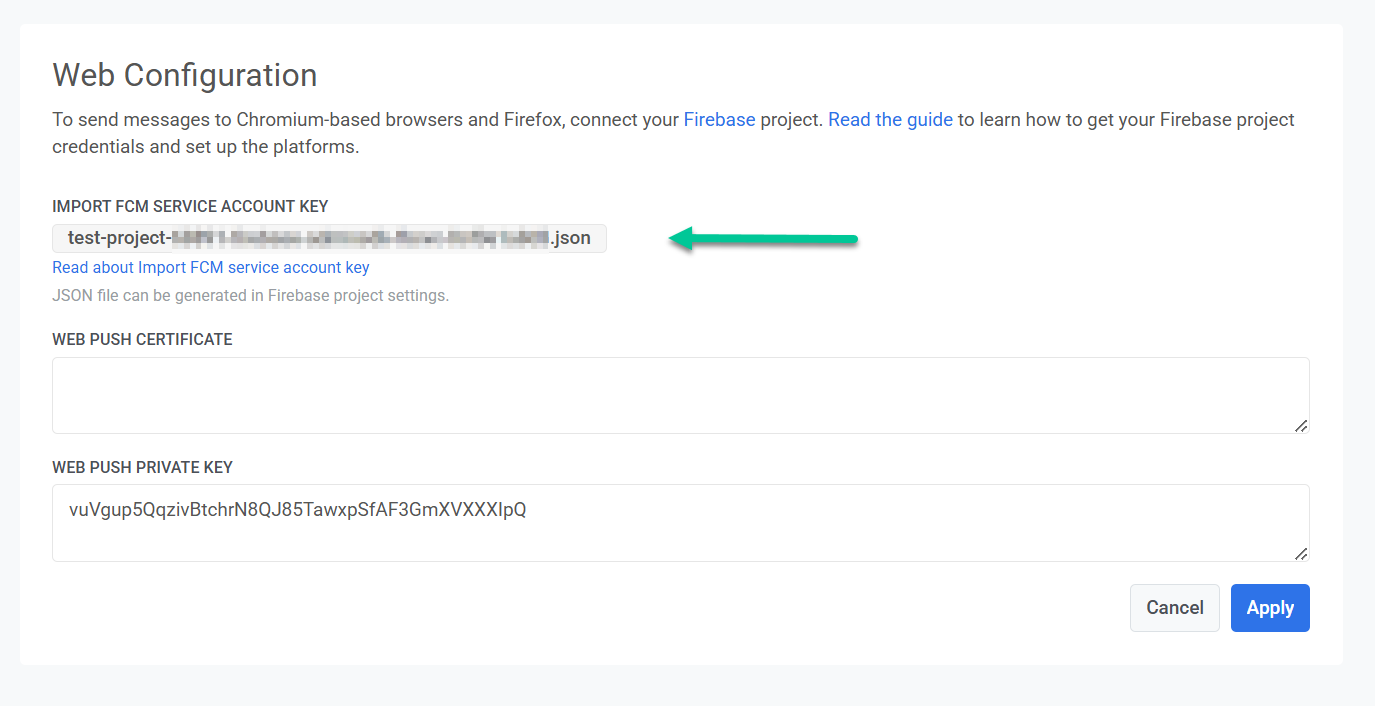Grab the Web Push Certificate resize handle
The width and height of the screenshot is (1375, 706).
[x=1301, y=425]
